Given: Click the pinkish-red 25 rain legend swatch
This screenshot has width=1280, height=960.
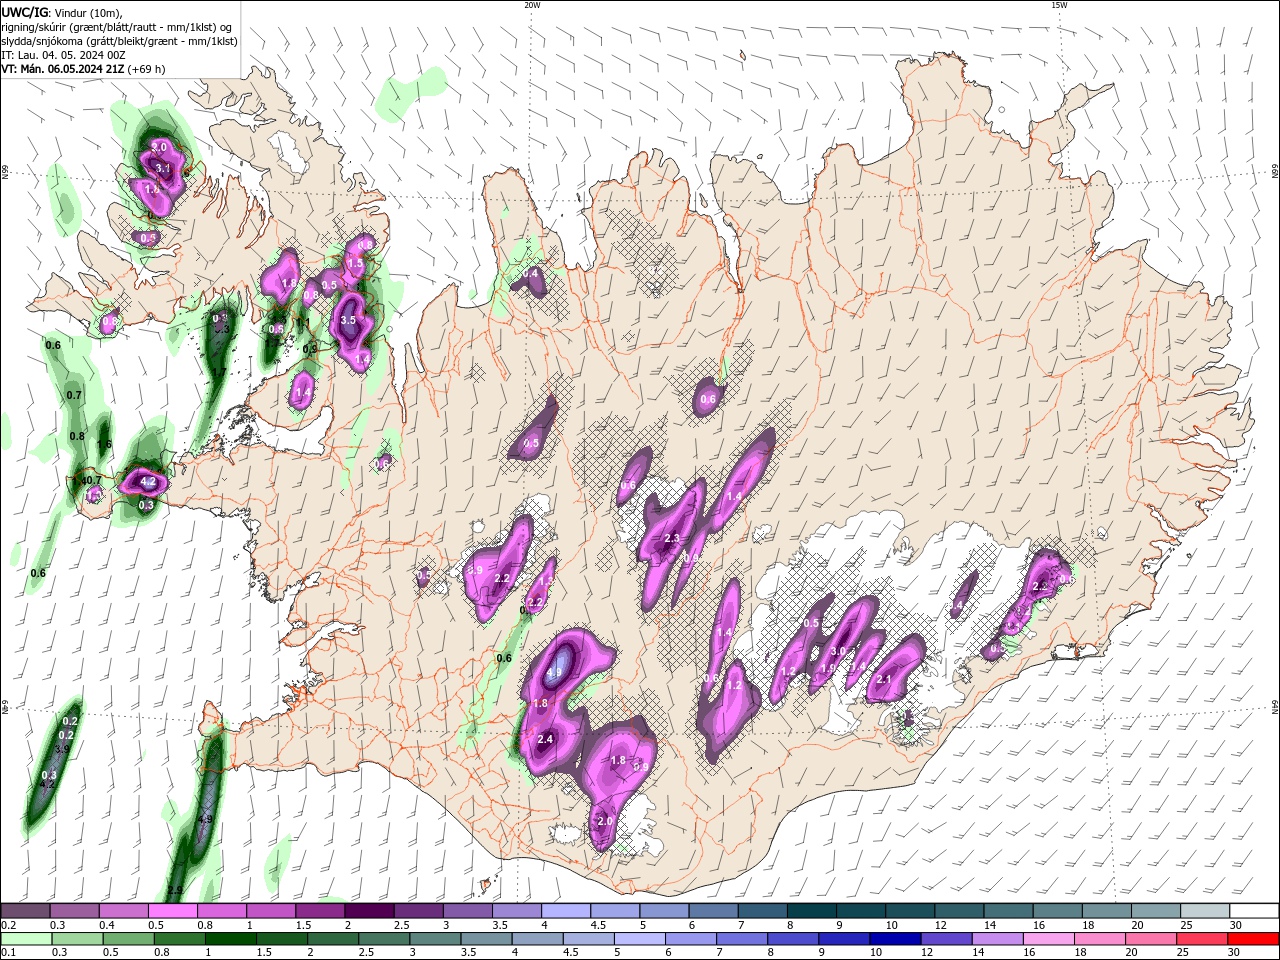Looking at the screenshot, I should (x=1201, y=939).
